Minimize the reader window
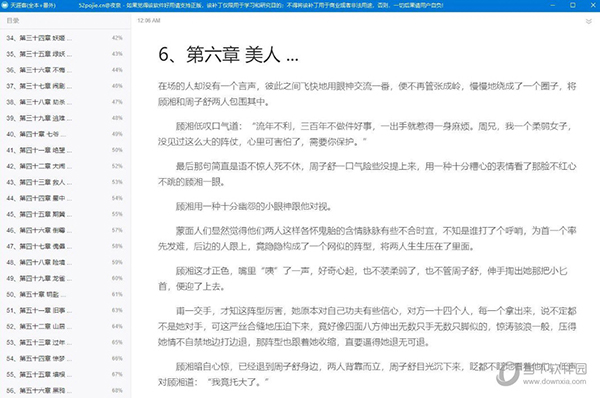 tap(553, 5)
